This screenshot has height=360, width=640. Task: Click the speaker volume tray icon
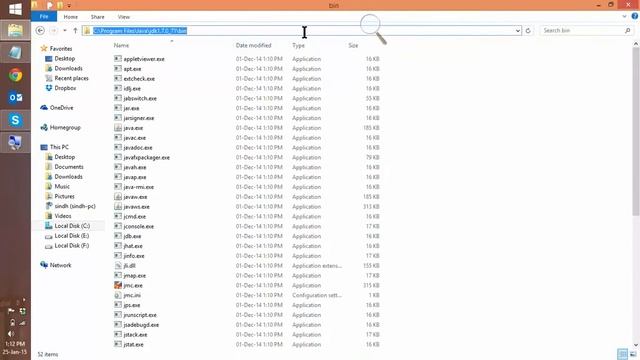(11, 333)
